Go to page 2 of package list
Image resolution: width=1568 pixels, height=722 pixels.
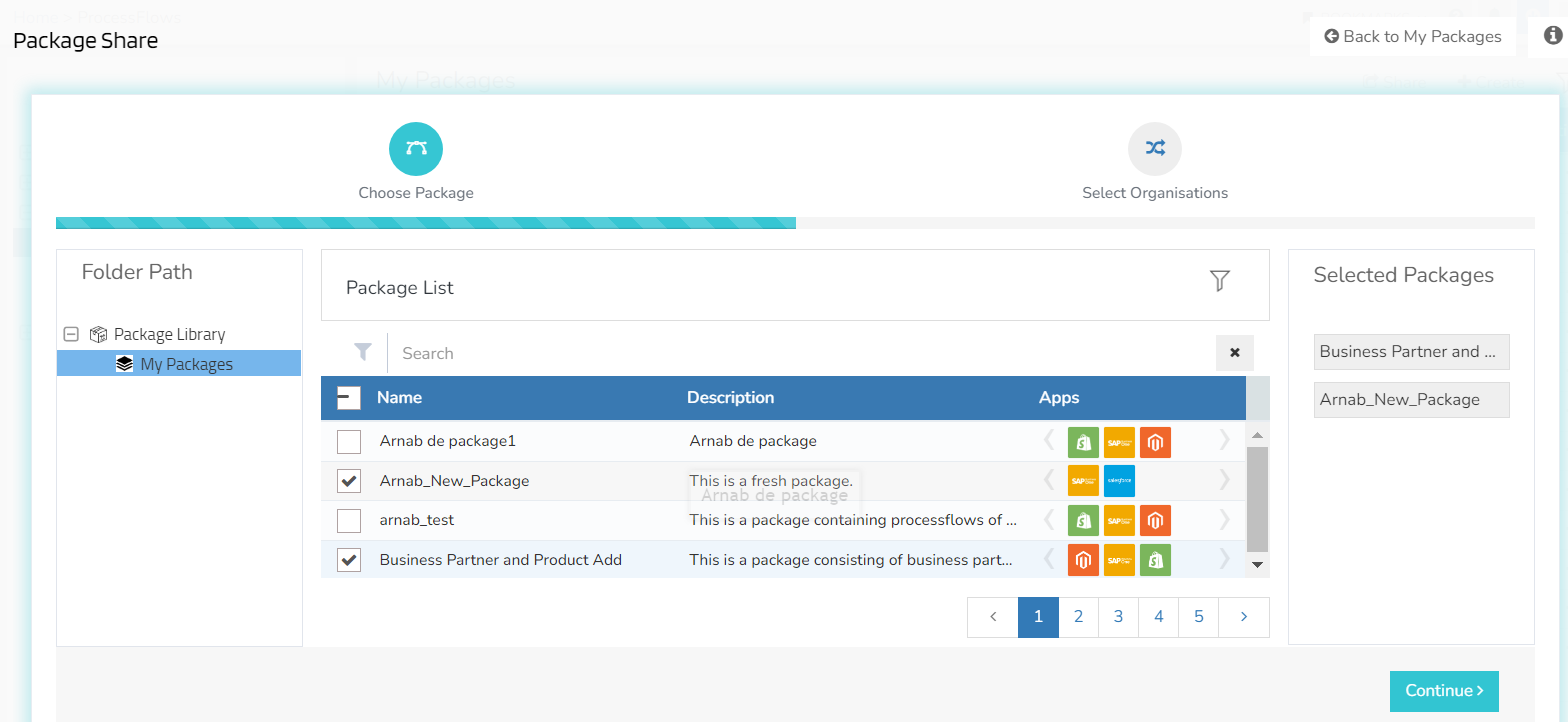tap(1078, 617)
